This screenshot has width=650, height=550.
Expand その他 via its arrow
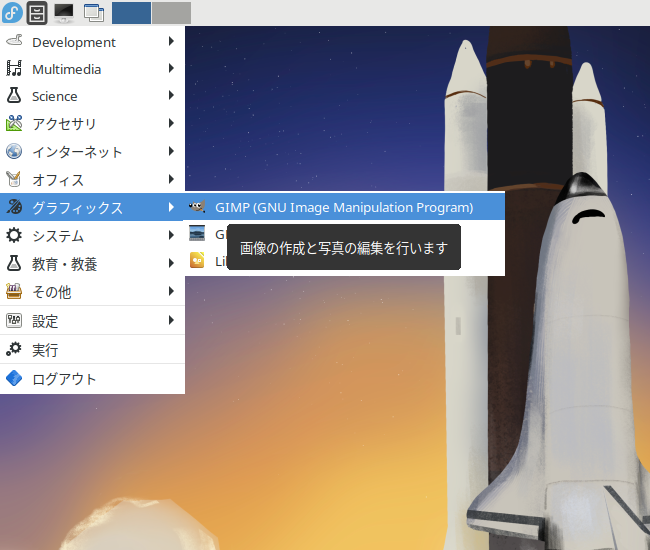click(171, 291)
